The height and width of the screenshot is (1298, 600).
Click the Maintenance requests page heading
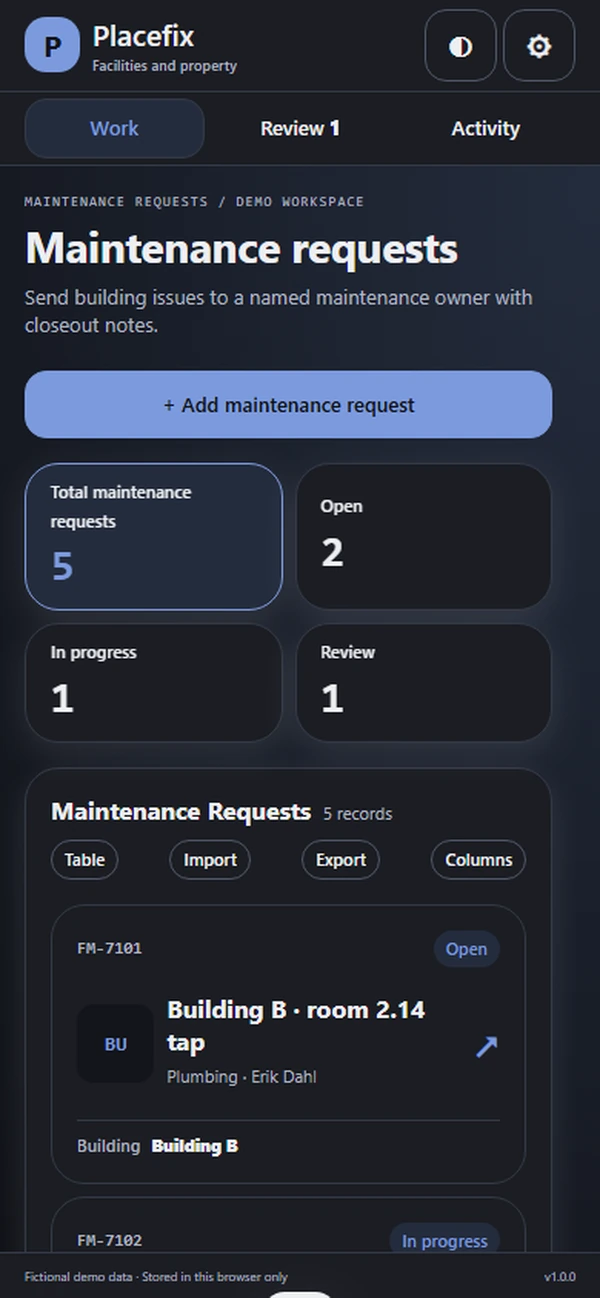[242, 249]
